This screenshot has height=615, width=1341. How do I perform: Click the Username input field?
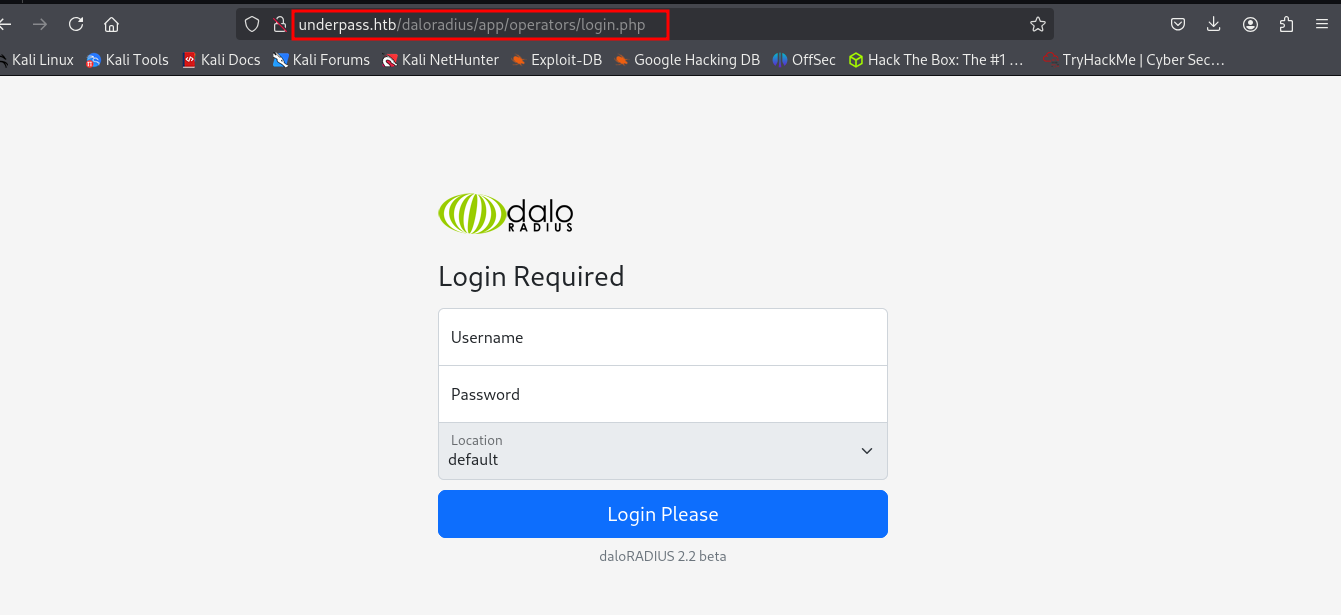click(662, 337)
